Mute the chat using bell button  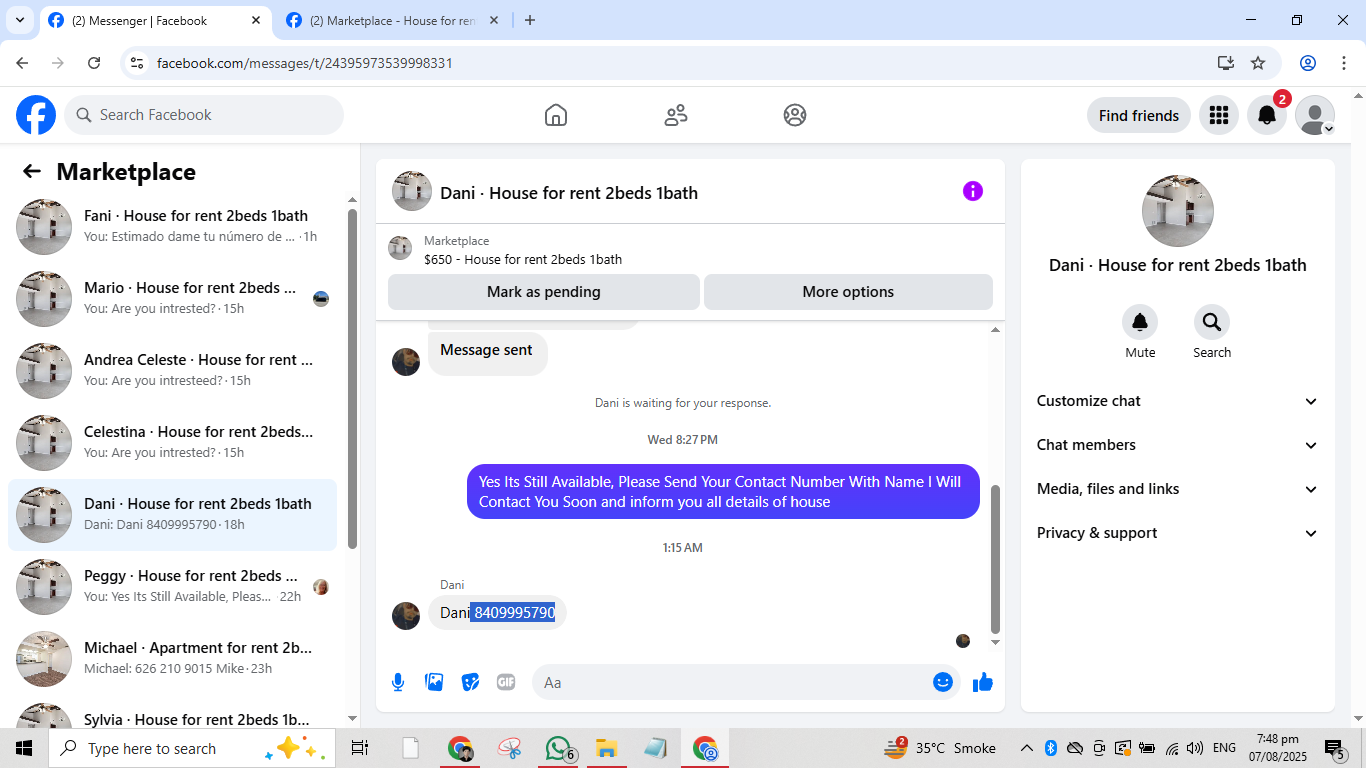pos(1140,322)
